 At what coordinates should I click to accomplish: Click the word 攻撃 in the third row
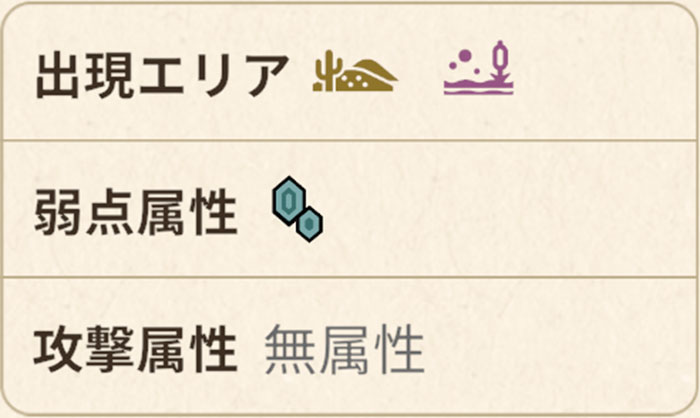[86, 351]
